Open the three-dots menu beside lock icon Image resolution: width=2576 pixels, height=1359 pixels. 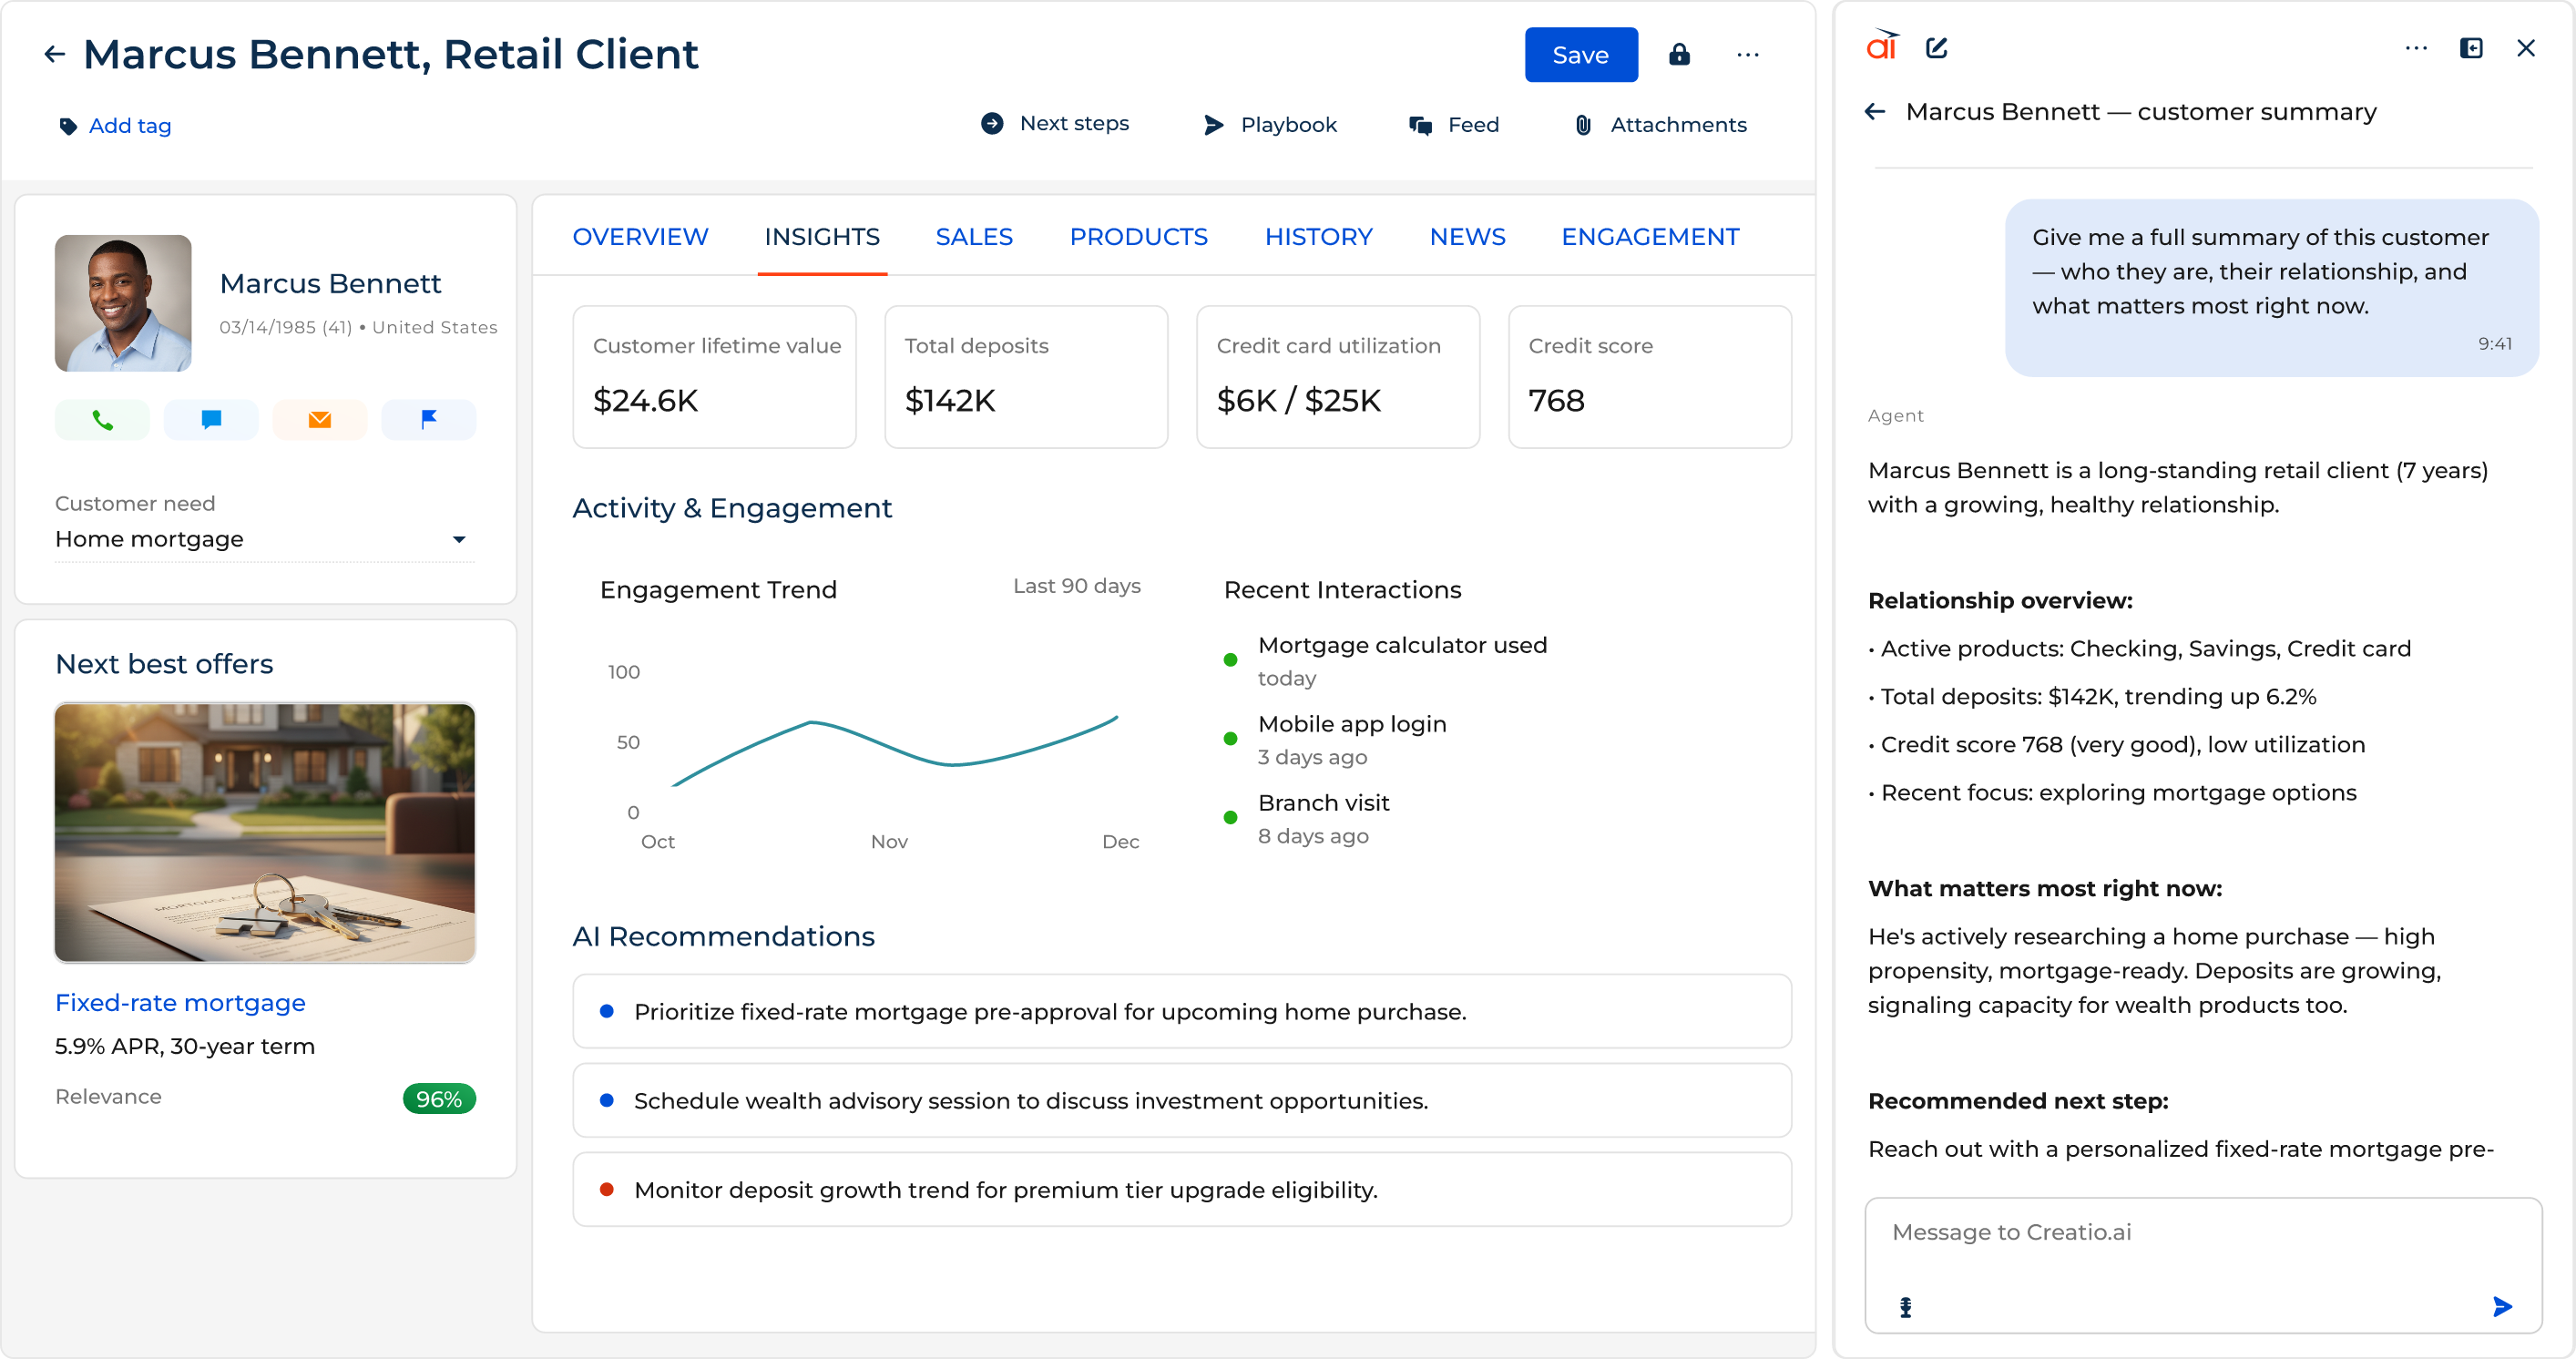pos(1748,55)
